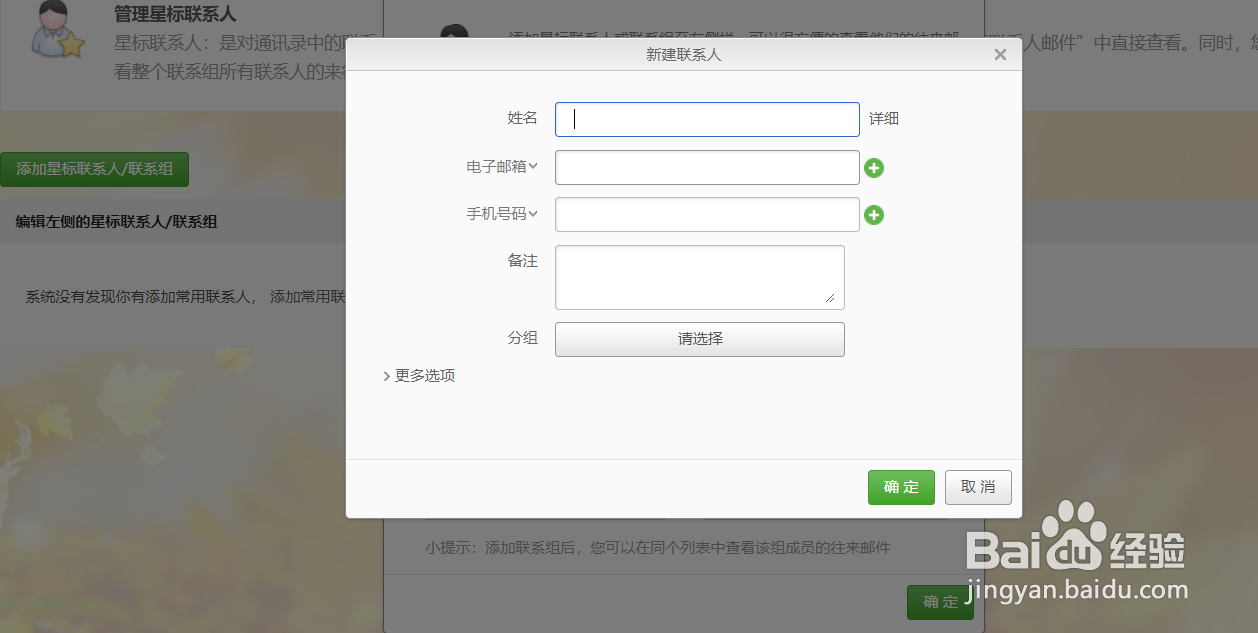This screenshot has width=1258, height=633.
Task: Close the 新建联系人 dialog with the X
Action: click(999, 55)
